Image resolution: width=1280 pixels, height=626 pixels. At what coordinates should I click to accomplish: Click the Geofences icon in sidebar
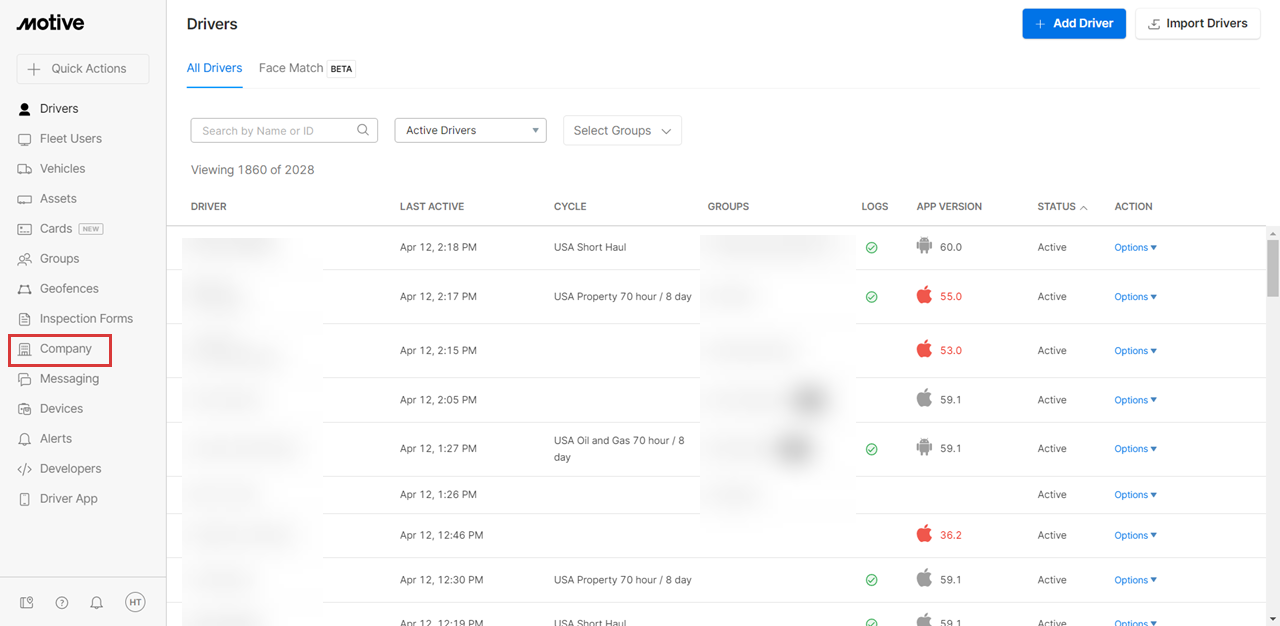(25, 289)
